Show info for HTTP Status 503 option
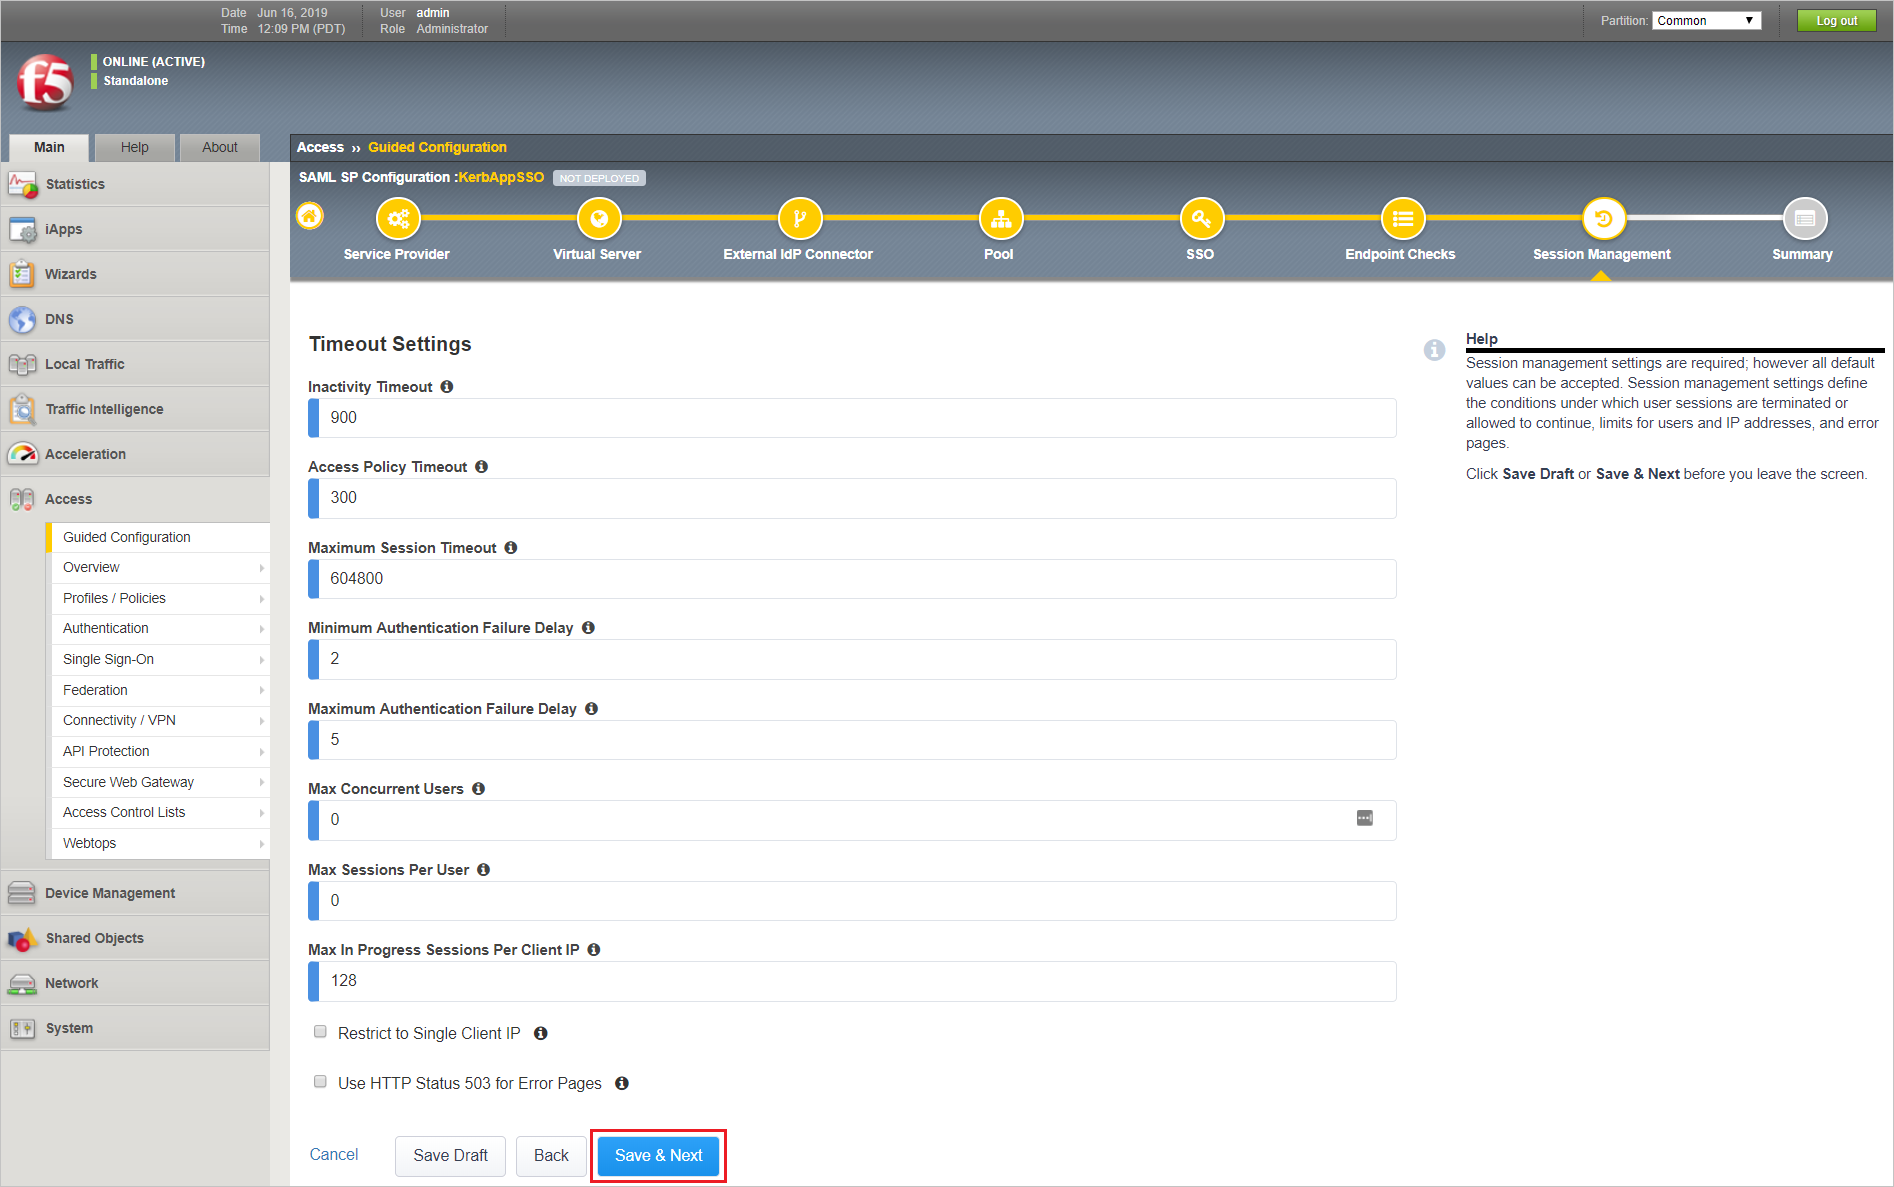 click(x=622, y=1083)
